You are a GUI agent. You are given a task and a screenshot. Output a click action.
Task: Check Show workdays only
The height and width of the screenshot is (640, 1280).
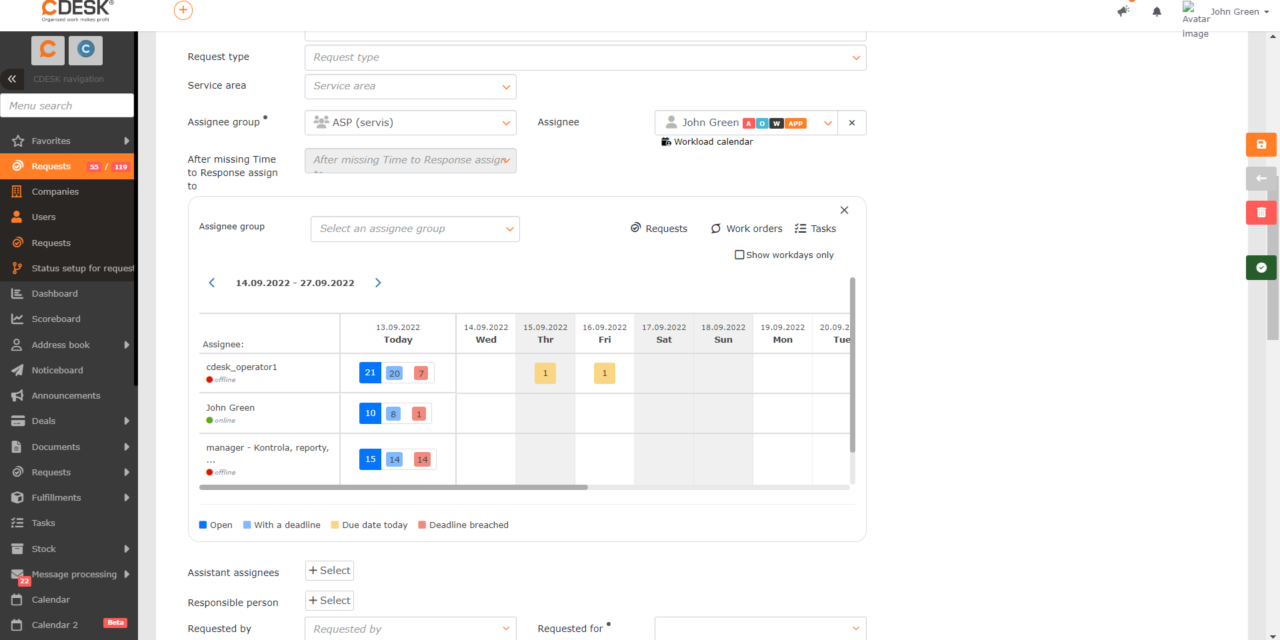pyautogui.click(x=740, y=255)
